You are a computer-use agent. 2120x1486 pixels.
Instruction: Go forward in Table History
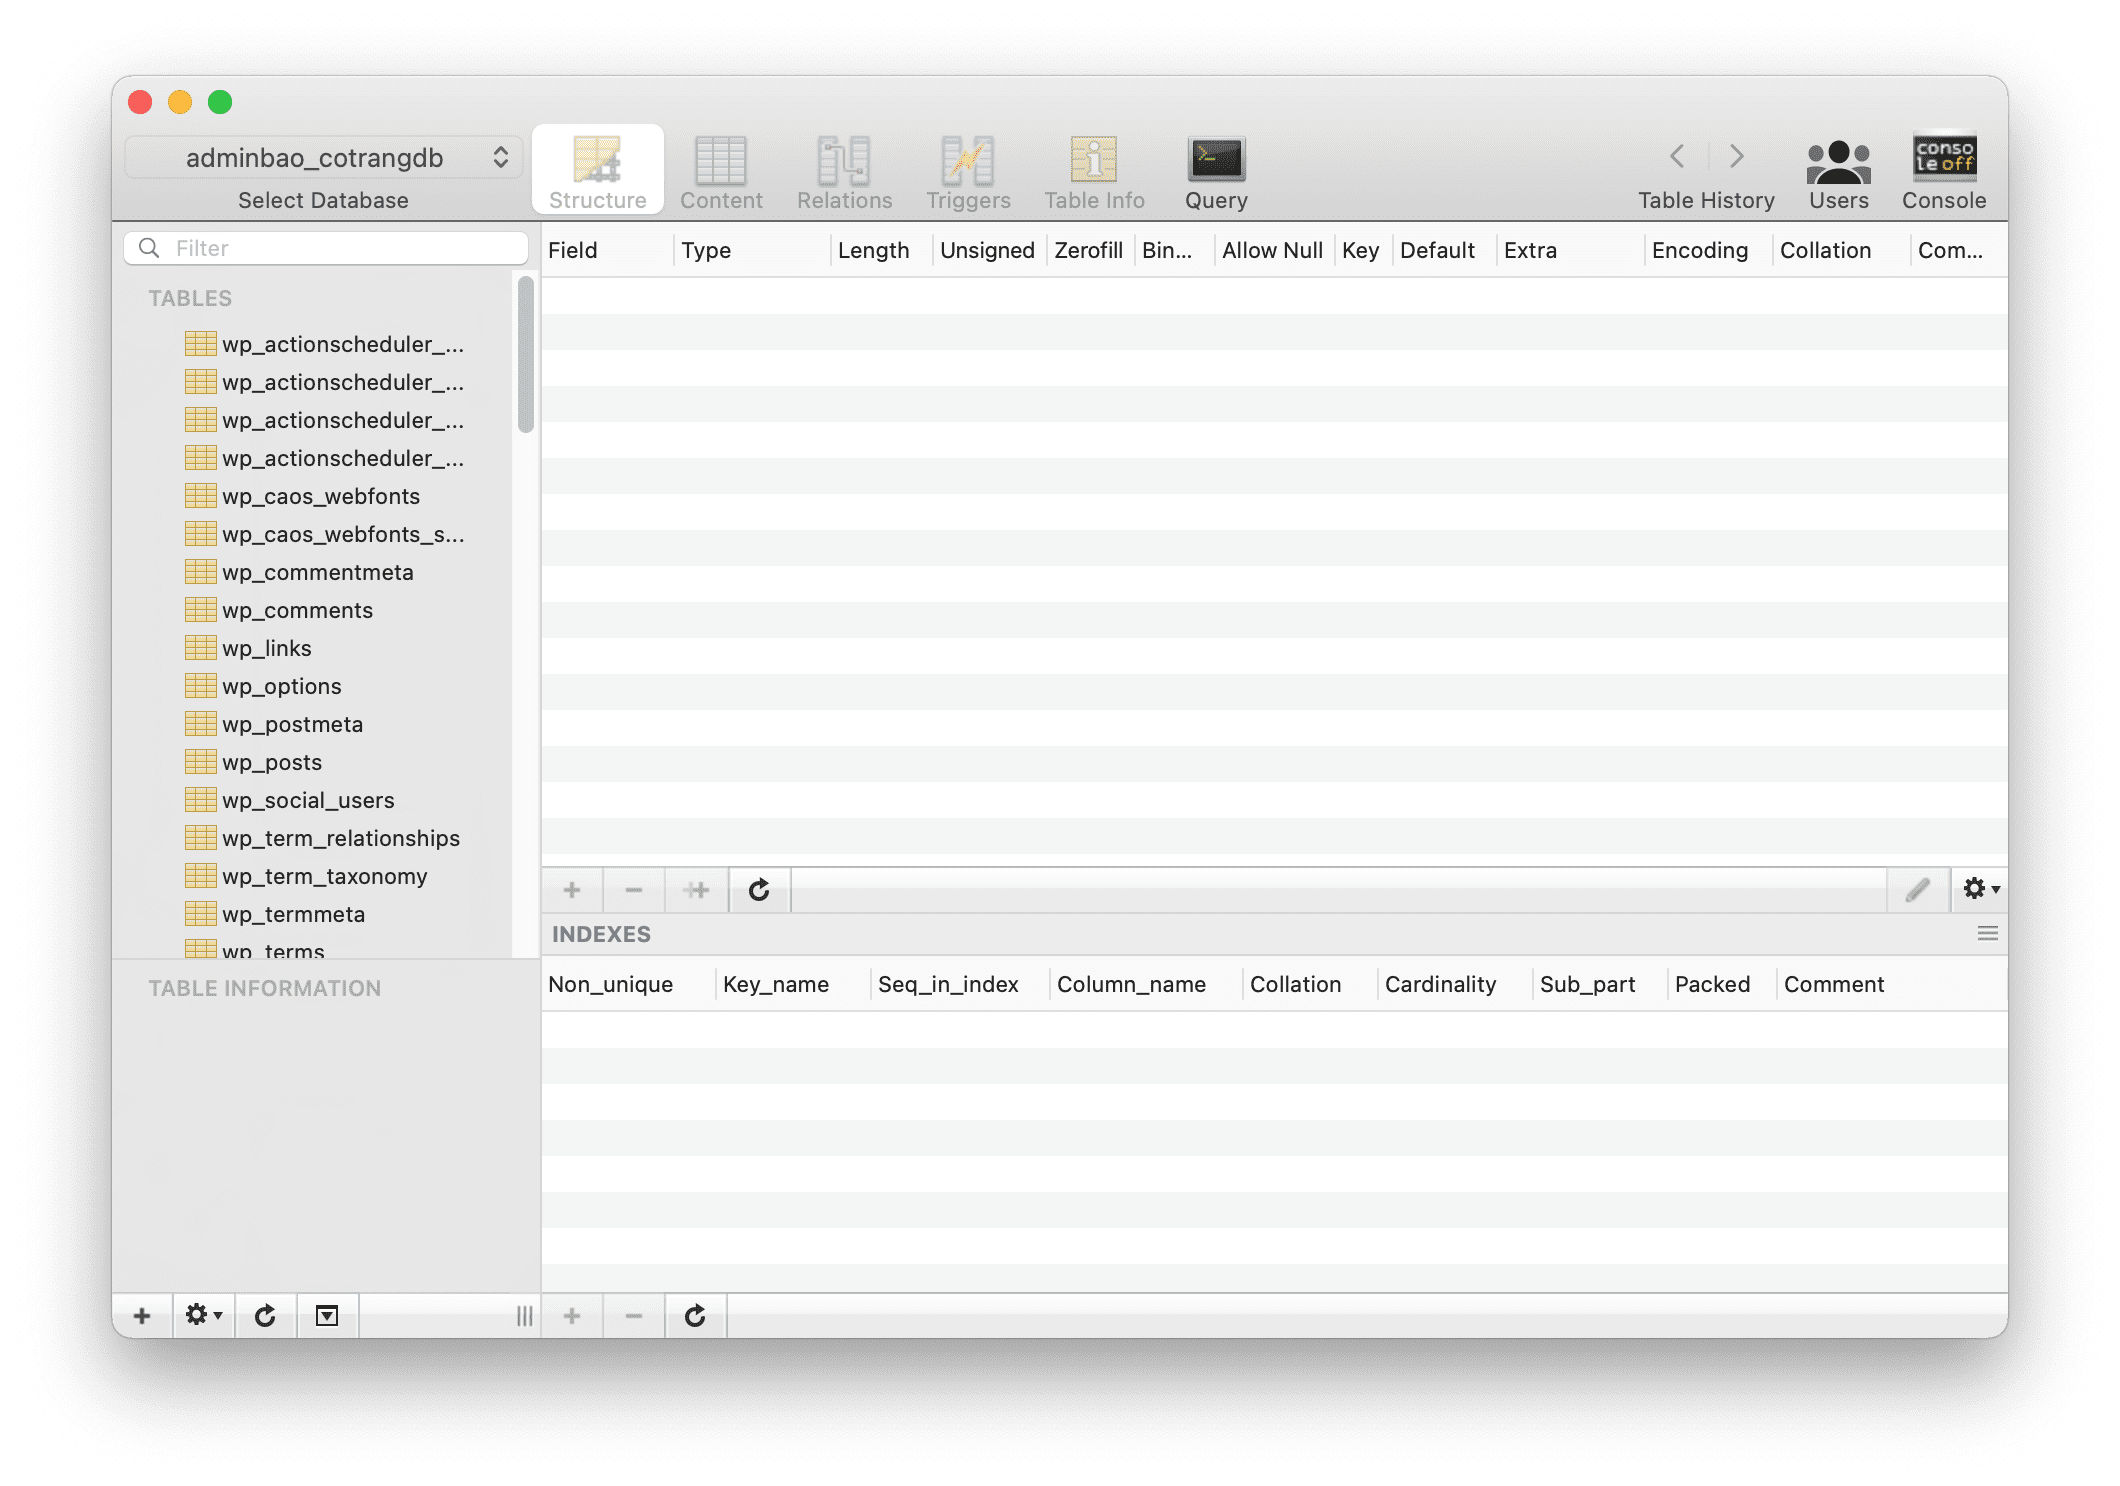click(1737, 156)
